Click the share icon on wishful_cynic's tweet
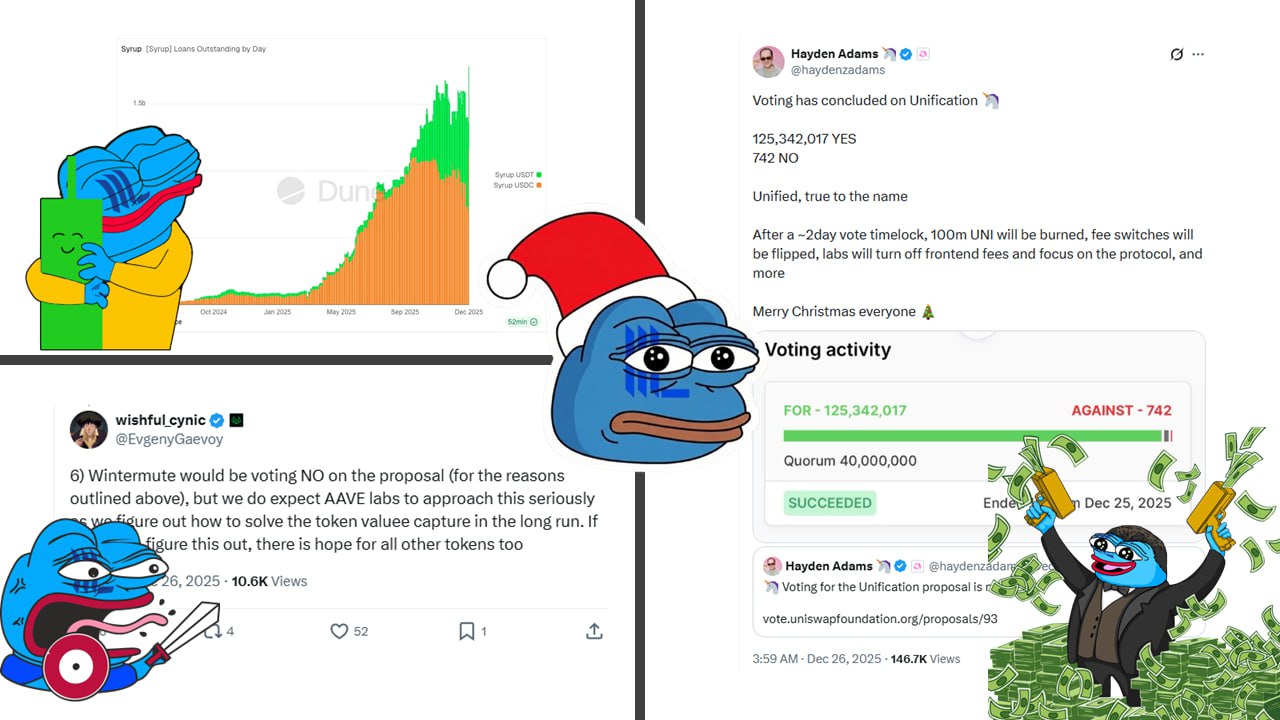The image size is (1280, 720). [x=594, y=631]
